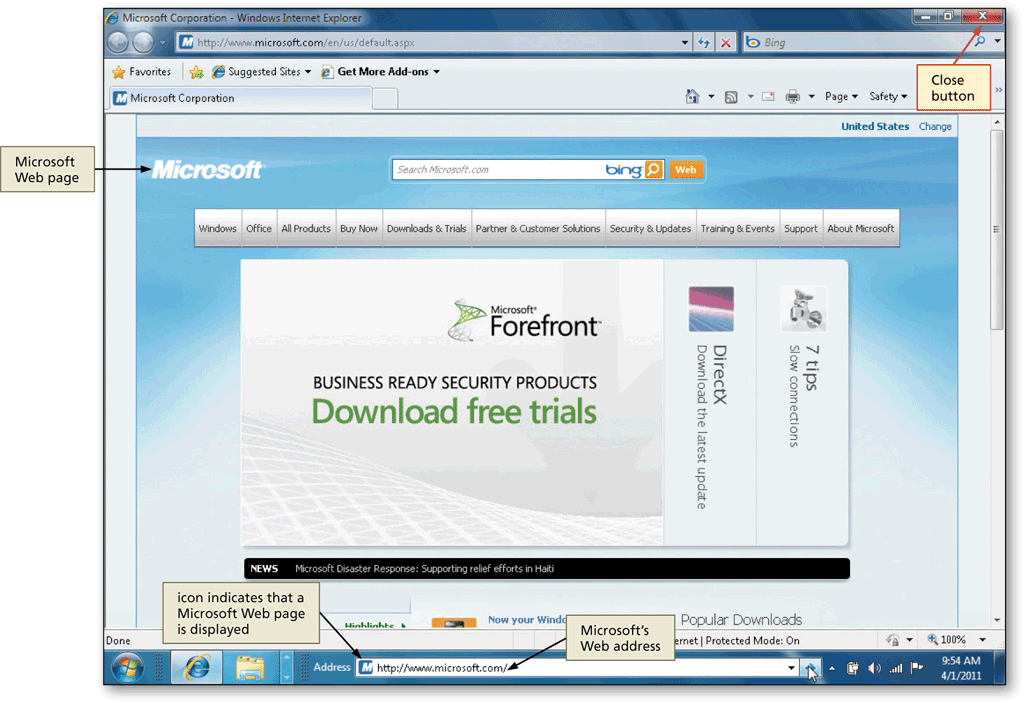Click the Popular Downloads heading
The width and height of the screenshot is (1024, 703).
(741, 619)
